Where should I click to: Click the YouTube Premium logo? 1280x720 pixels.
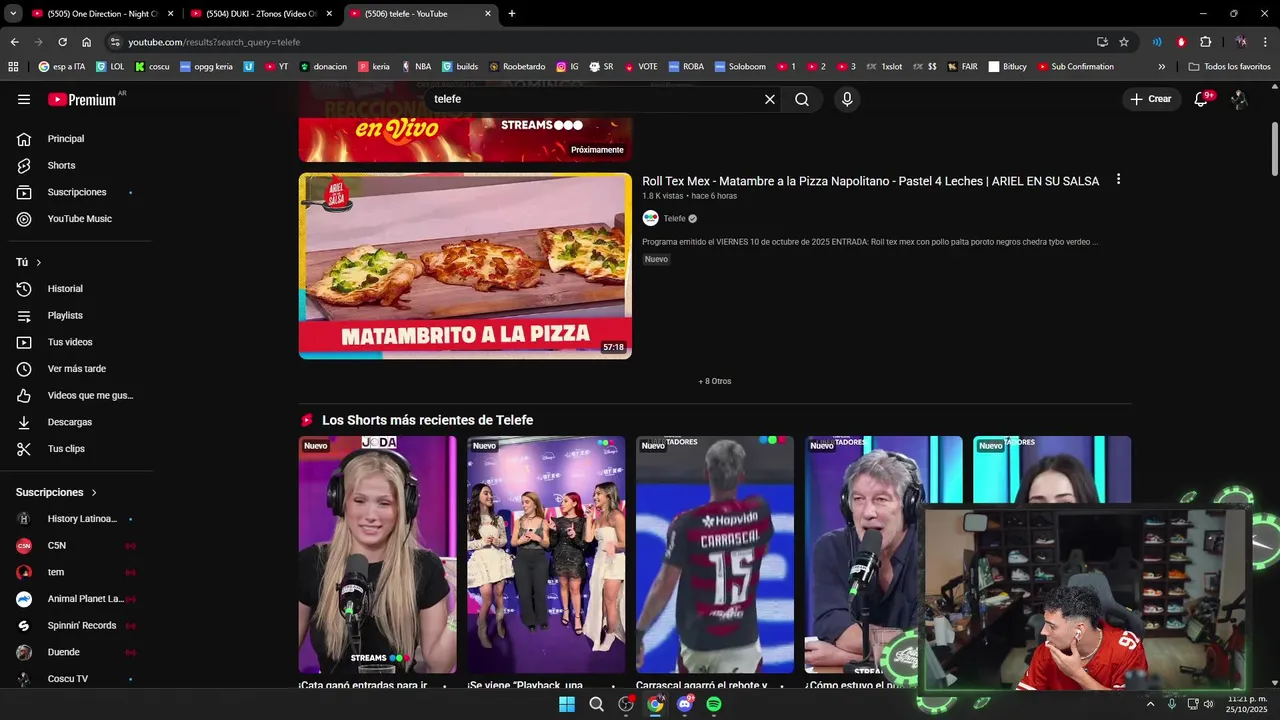click(x=82, y=99)
